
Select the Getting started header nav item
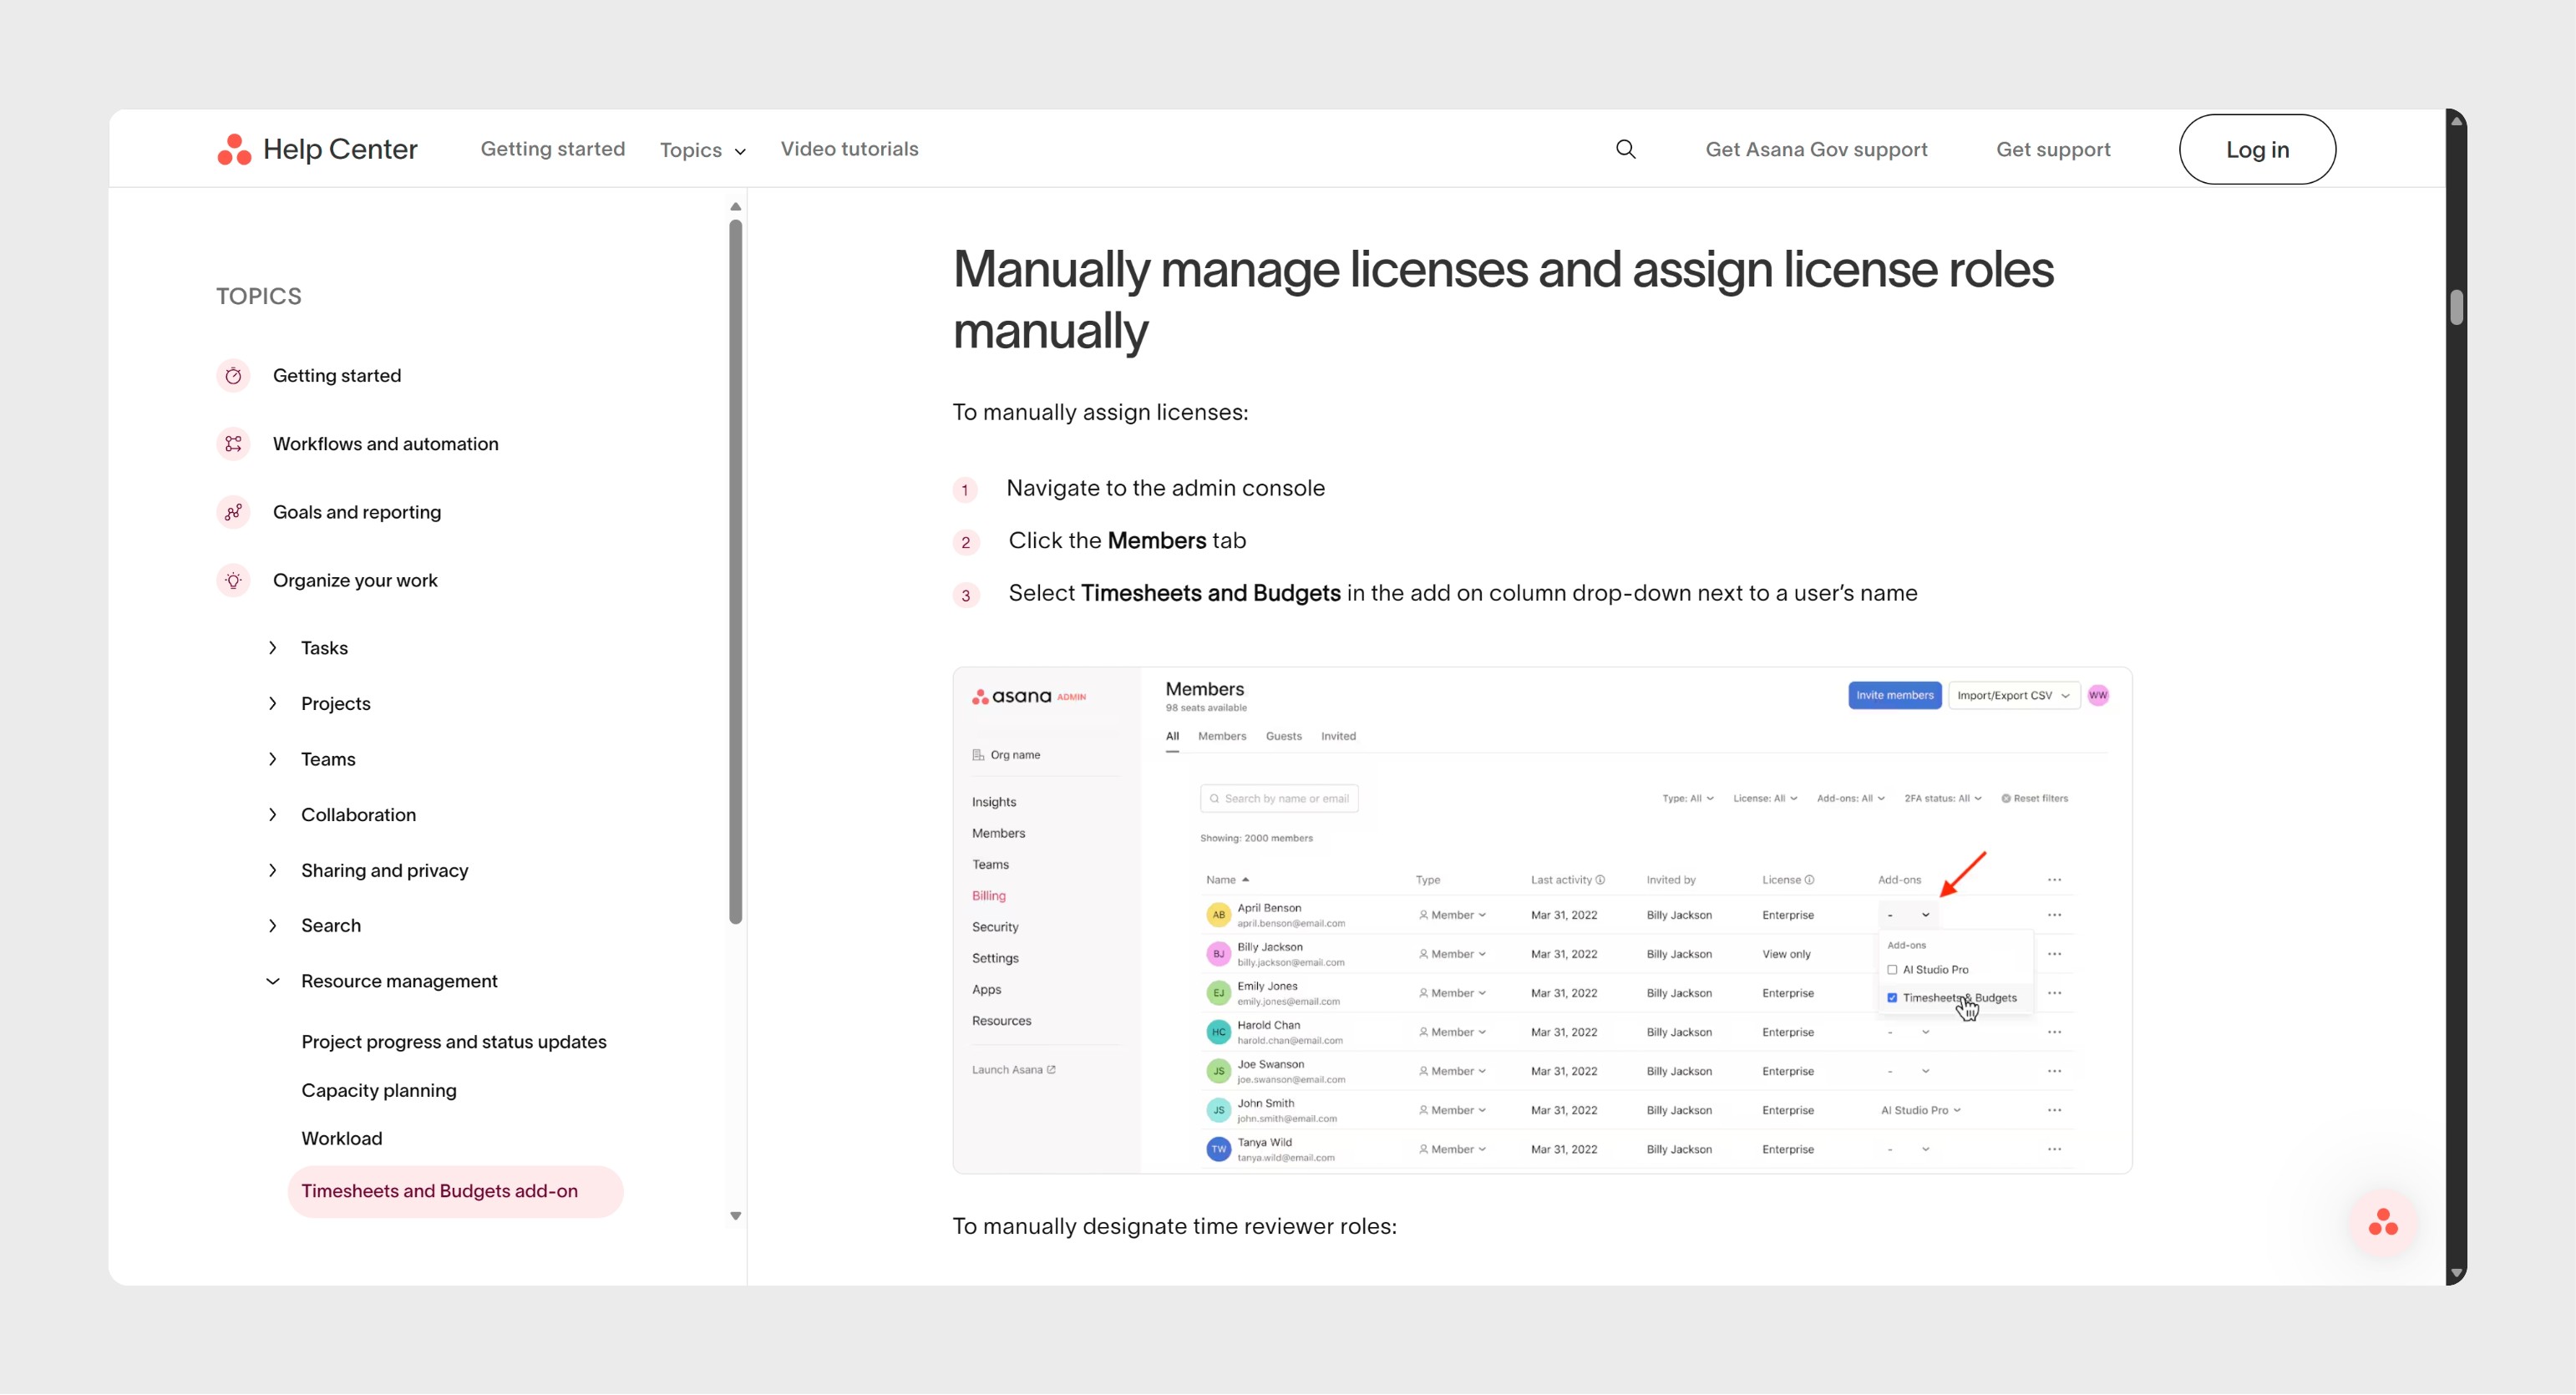point(552,149)
